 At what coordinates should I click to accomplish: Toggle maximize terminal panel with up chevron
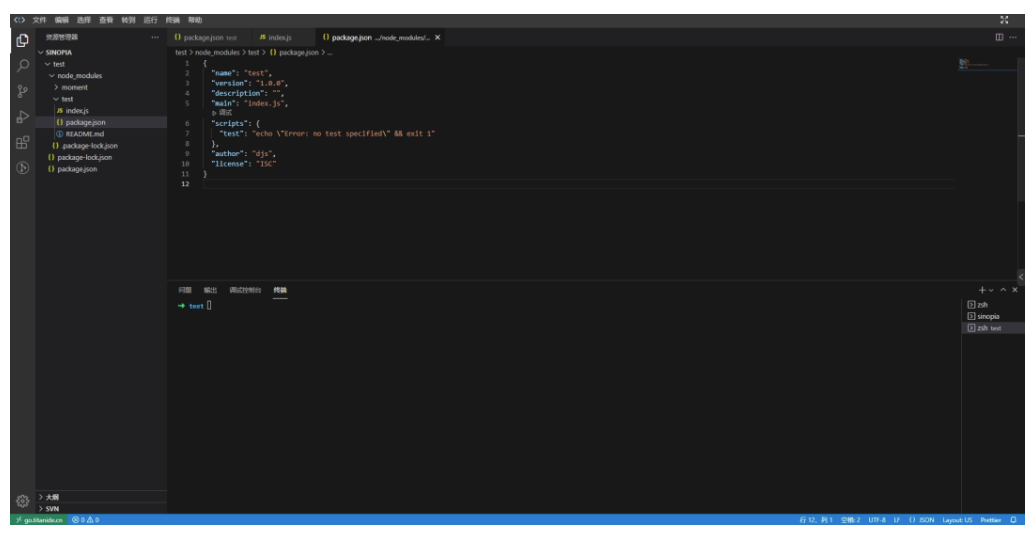tap(1003, 290)
